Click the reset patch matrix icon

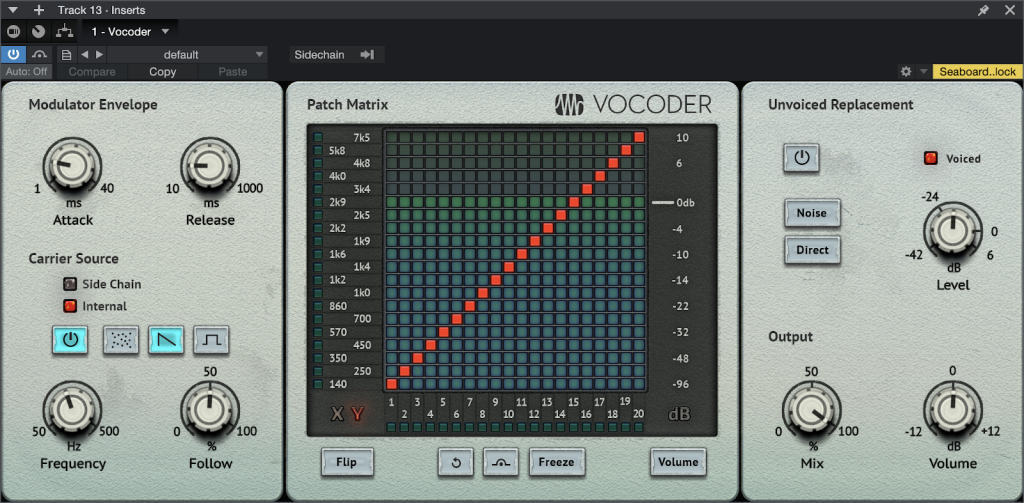point(455,462)
